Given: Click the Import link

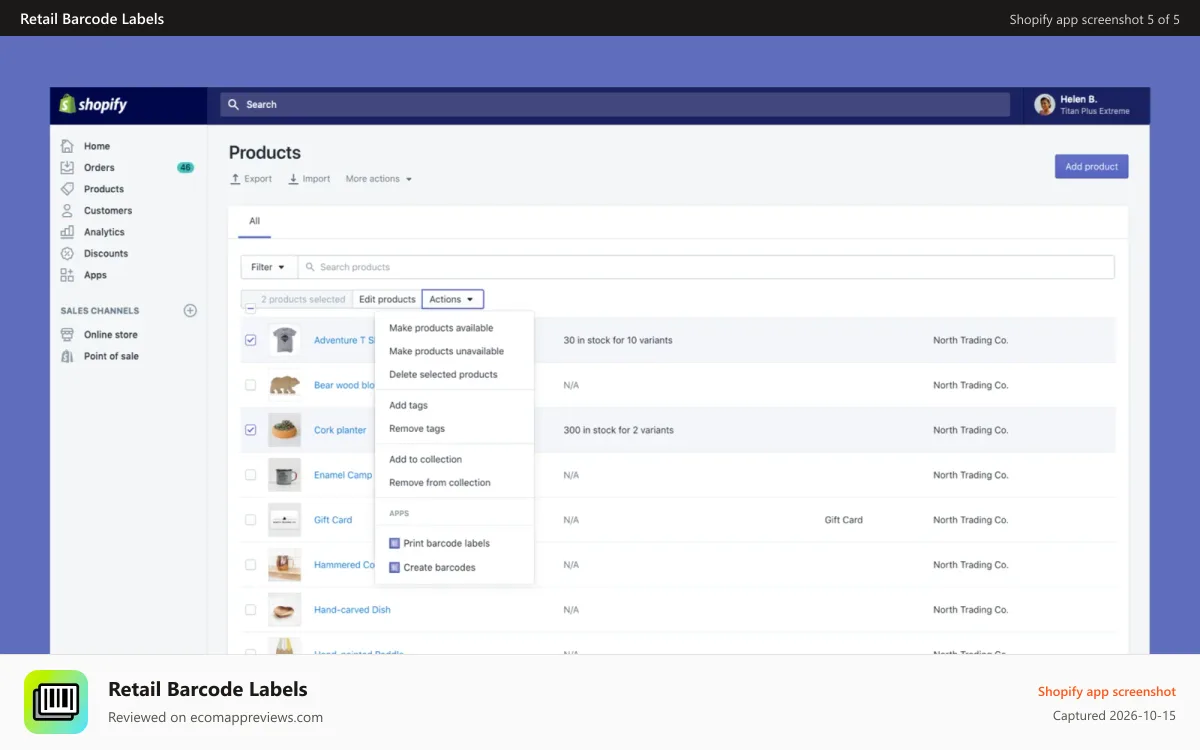Looking at the screenshot, I should point(309,179).
